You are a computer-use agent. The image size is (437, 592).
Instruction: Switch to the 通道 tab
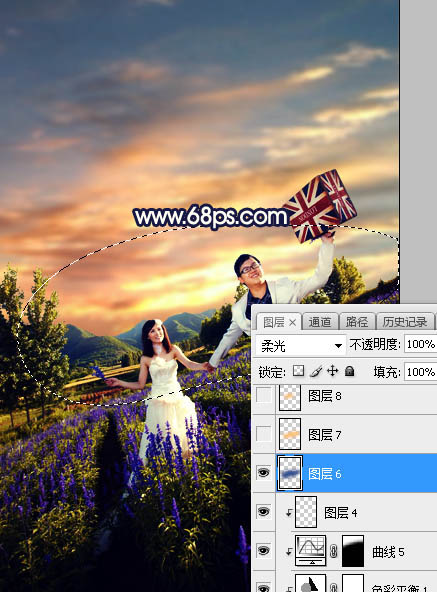[x=320, y=322]
